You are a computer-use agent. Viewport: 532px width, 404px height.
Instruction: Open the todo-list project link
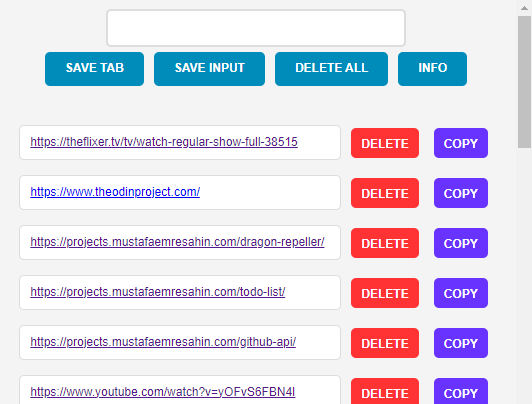(x=158, y=292)
